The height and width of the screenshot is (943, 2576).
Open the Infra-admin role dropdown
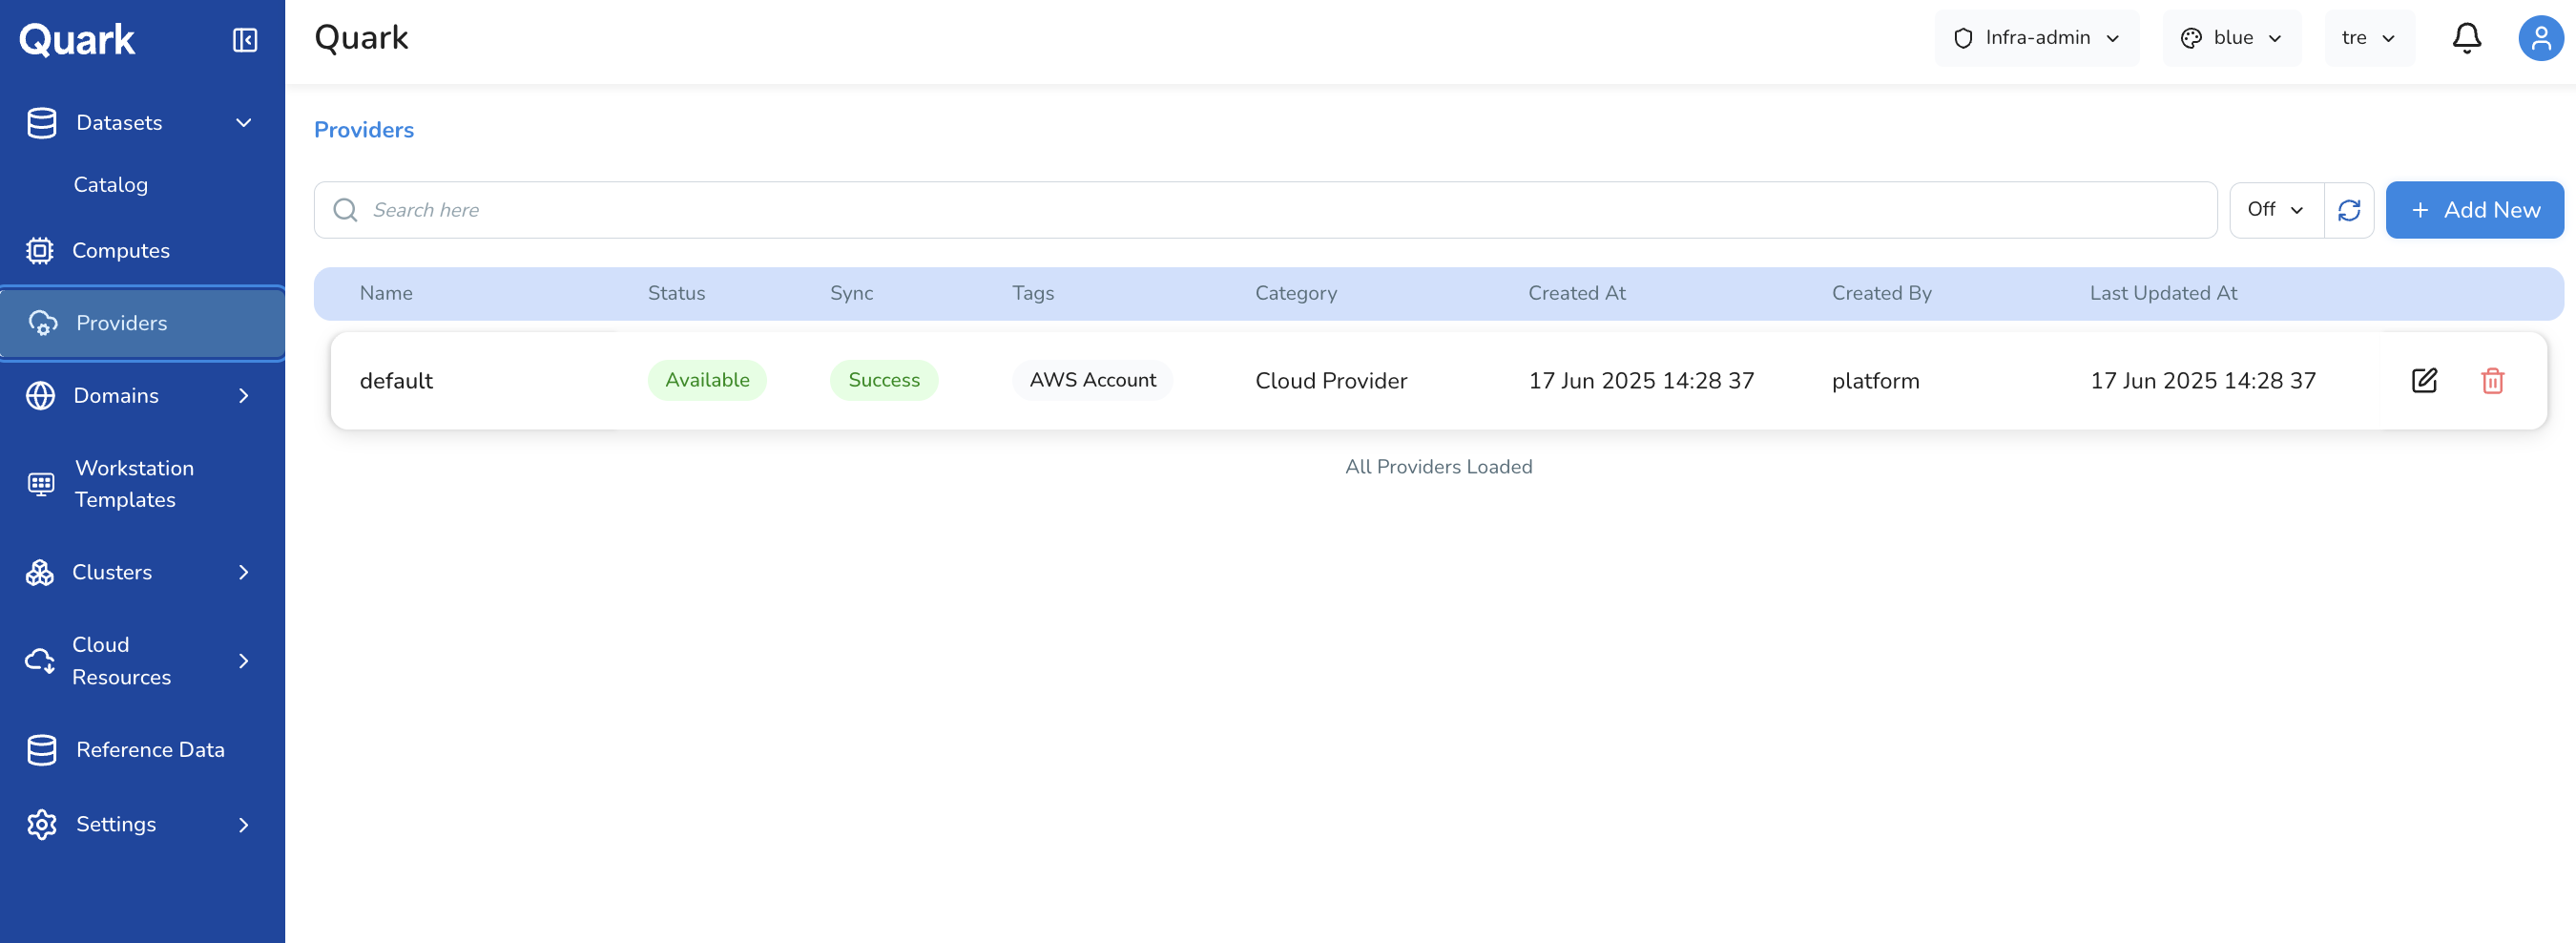pyautogui.click(x=2036, y=38)
